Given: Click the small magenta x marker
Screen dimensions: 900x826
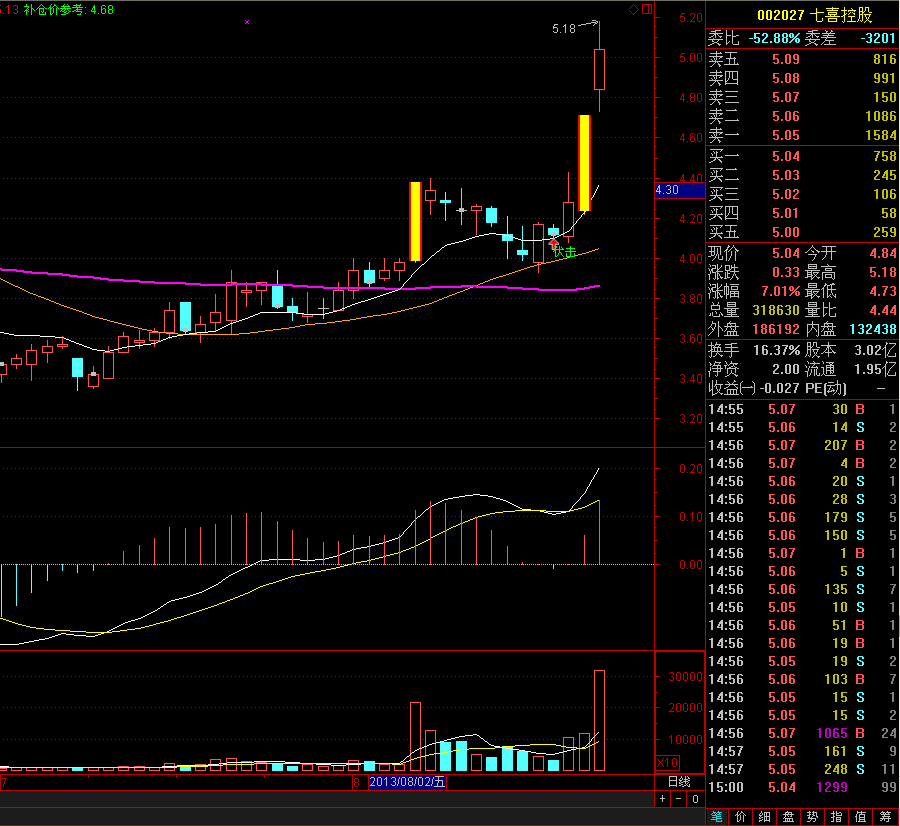Looking at the screenshot, I should (247, 22).
